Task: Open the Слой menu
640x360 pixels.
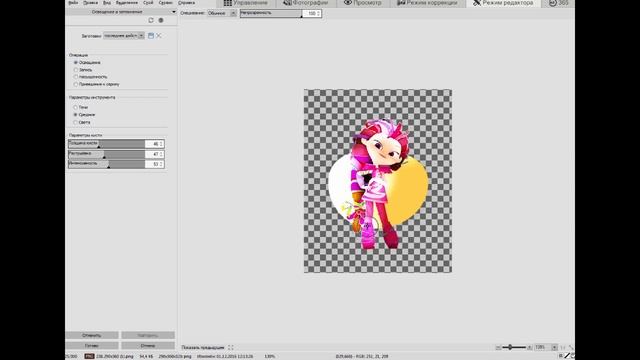Action: [x=148, y=2]
